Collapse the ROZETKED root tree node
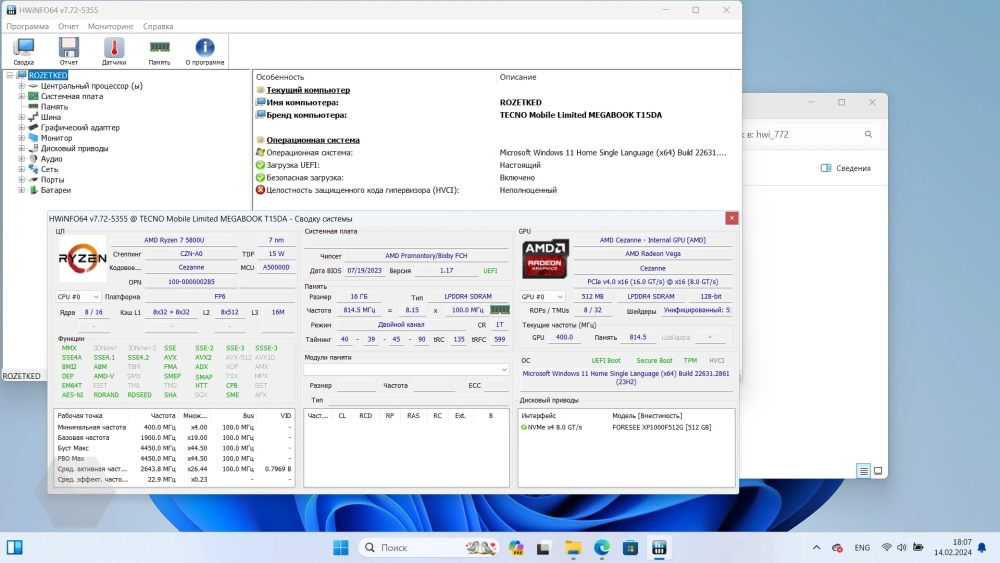The width and height of the screenshot is (1000, 563). pos(9,75)
